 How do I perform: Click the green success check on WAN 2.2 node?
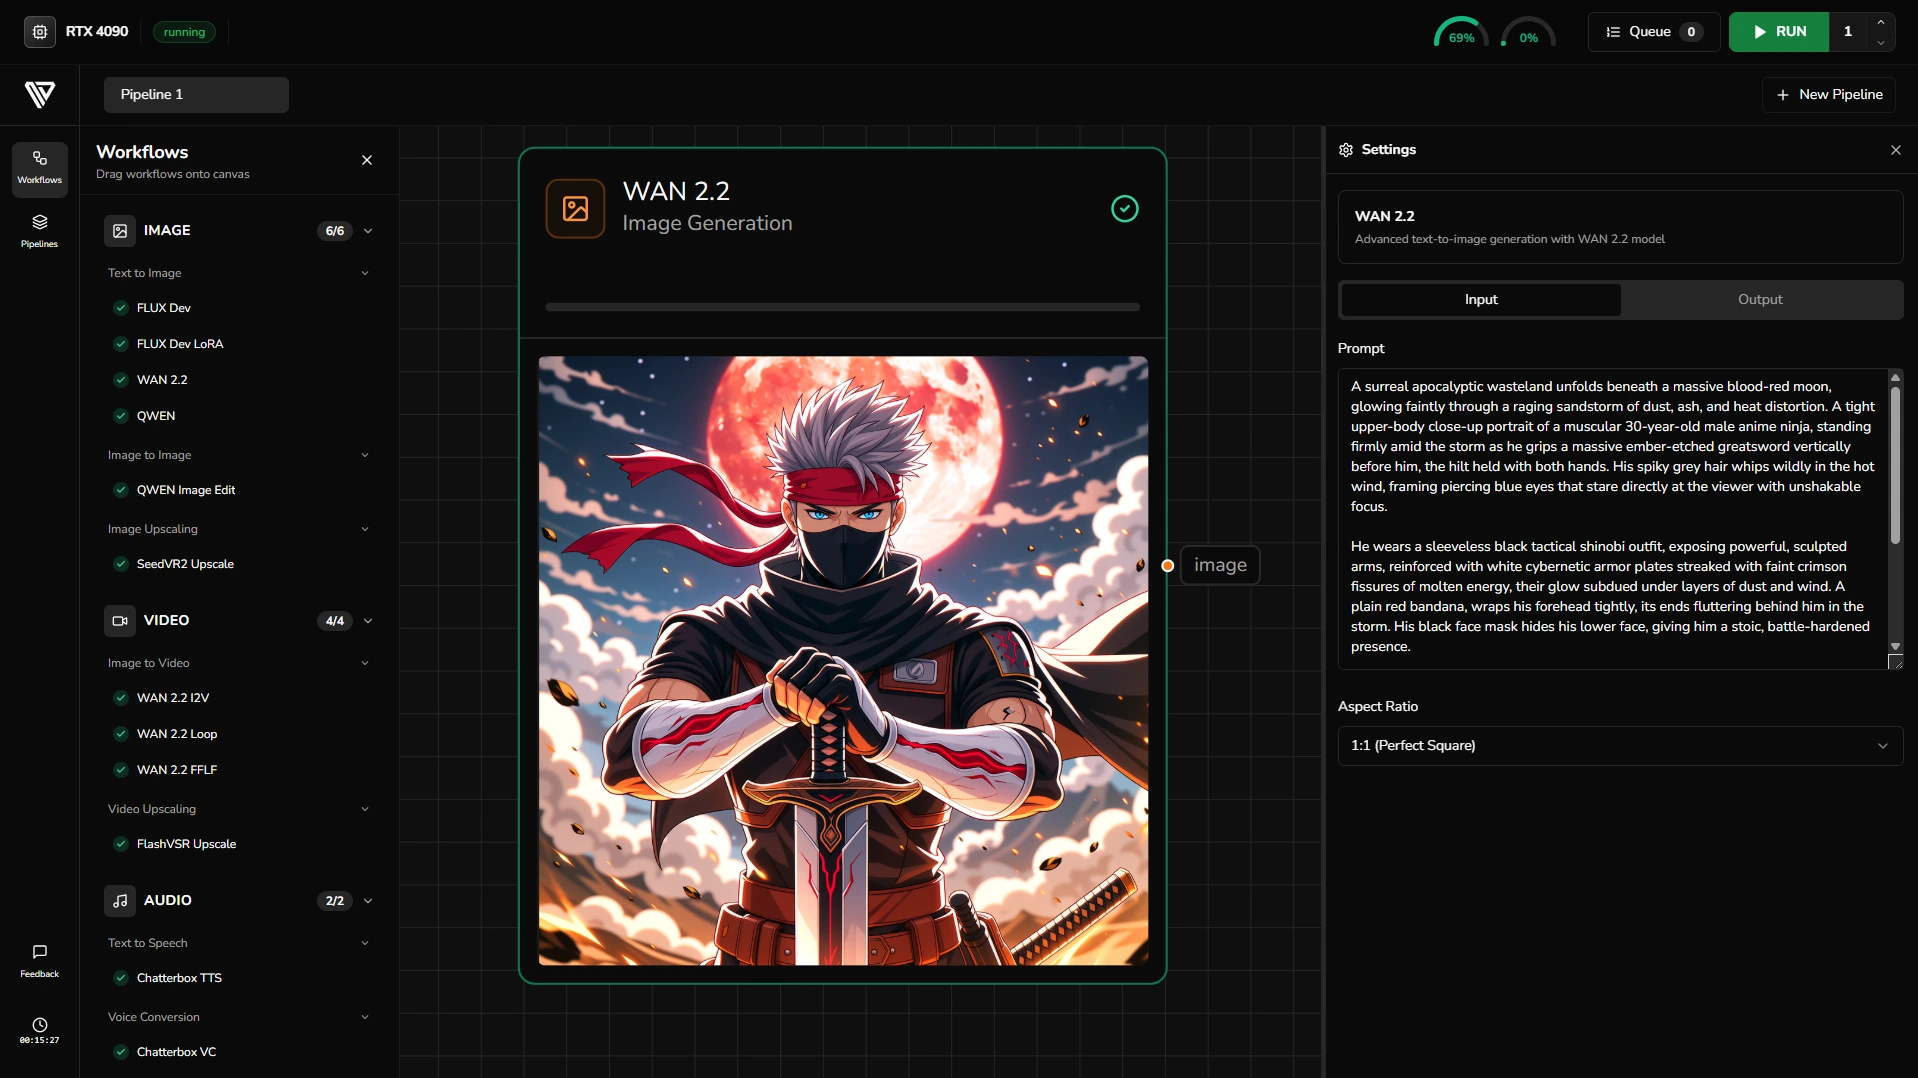[1124, 208]
